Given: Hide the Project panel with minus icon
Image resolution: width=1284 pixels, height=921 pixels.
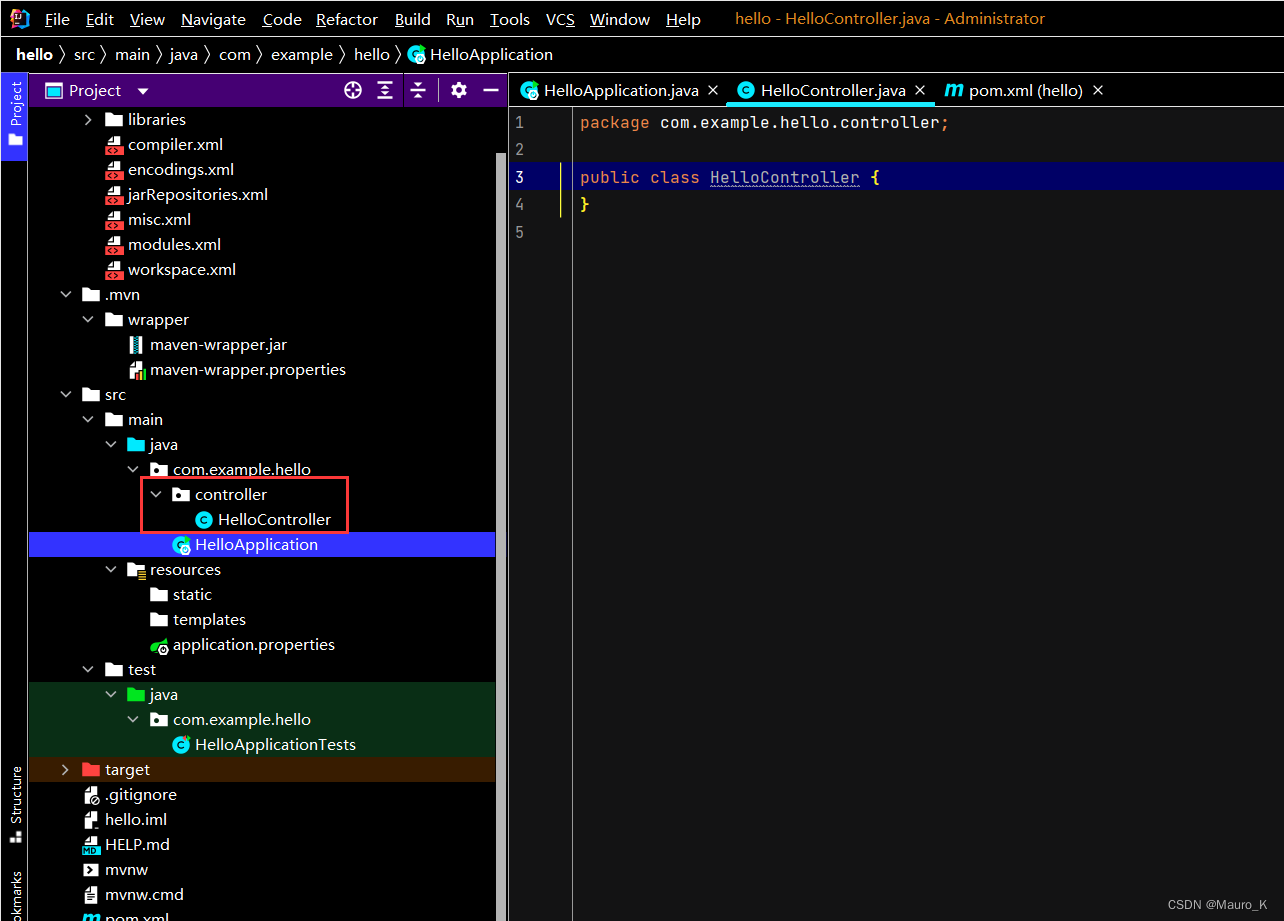Looking at the screenshot, I should 491,91.
